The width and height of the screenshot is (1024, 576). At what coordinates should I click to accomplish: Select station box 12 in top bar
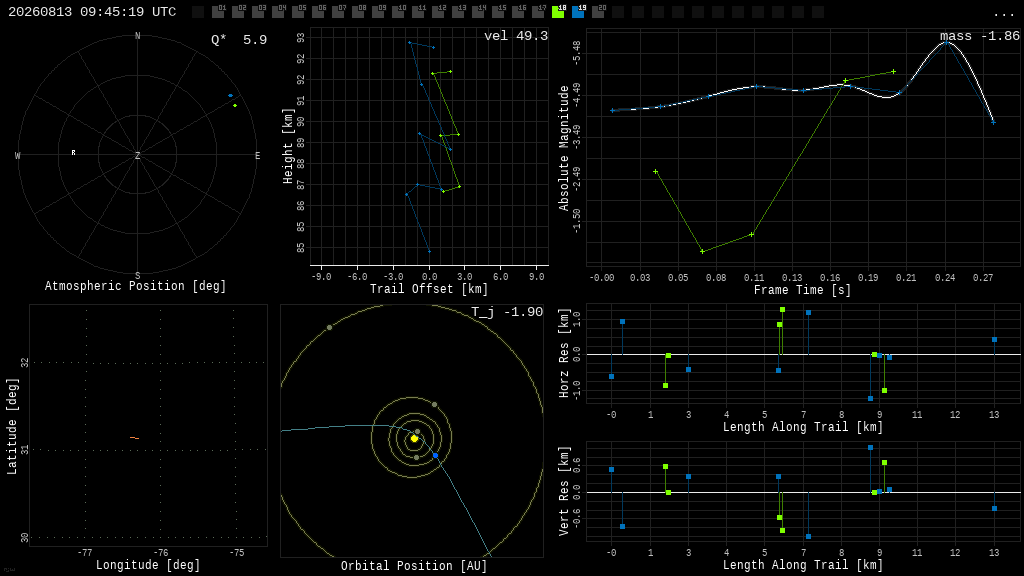[x=438, y=12]
